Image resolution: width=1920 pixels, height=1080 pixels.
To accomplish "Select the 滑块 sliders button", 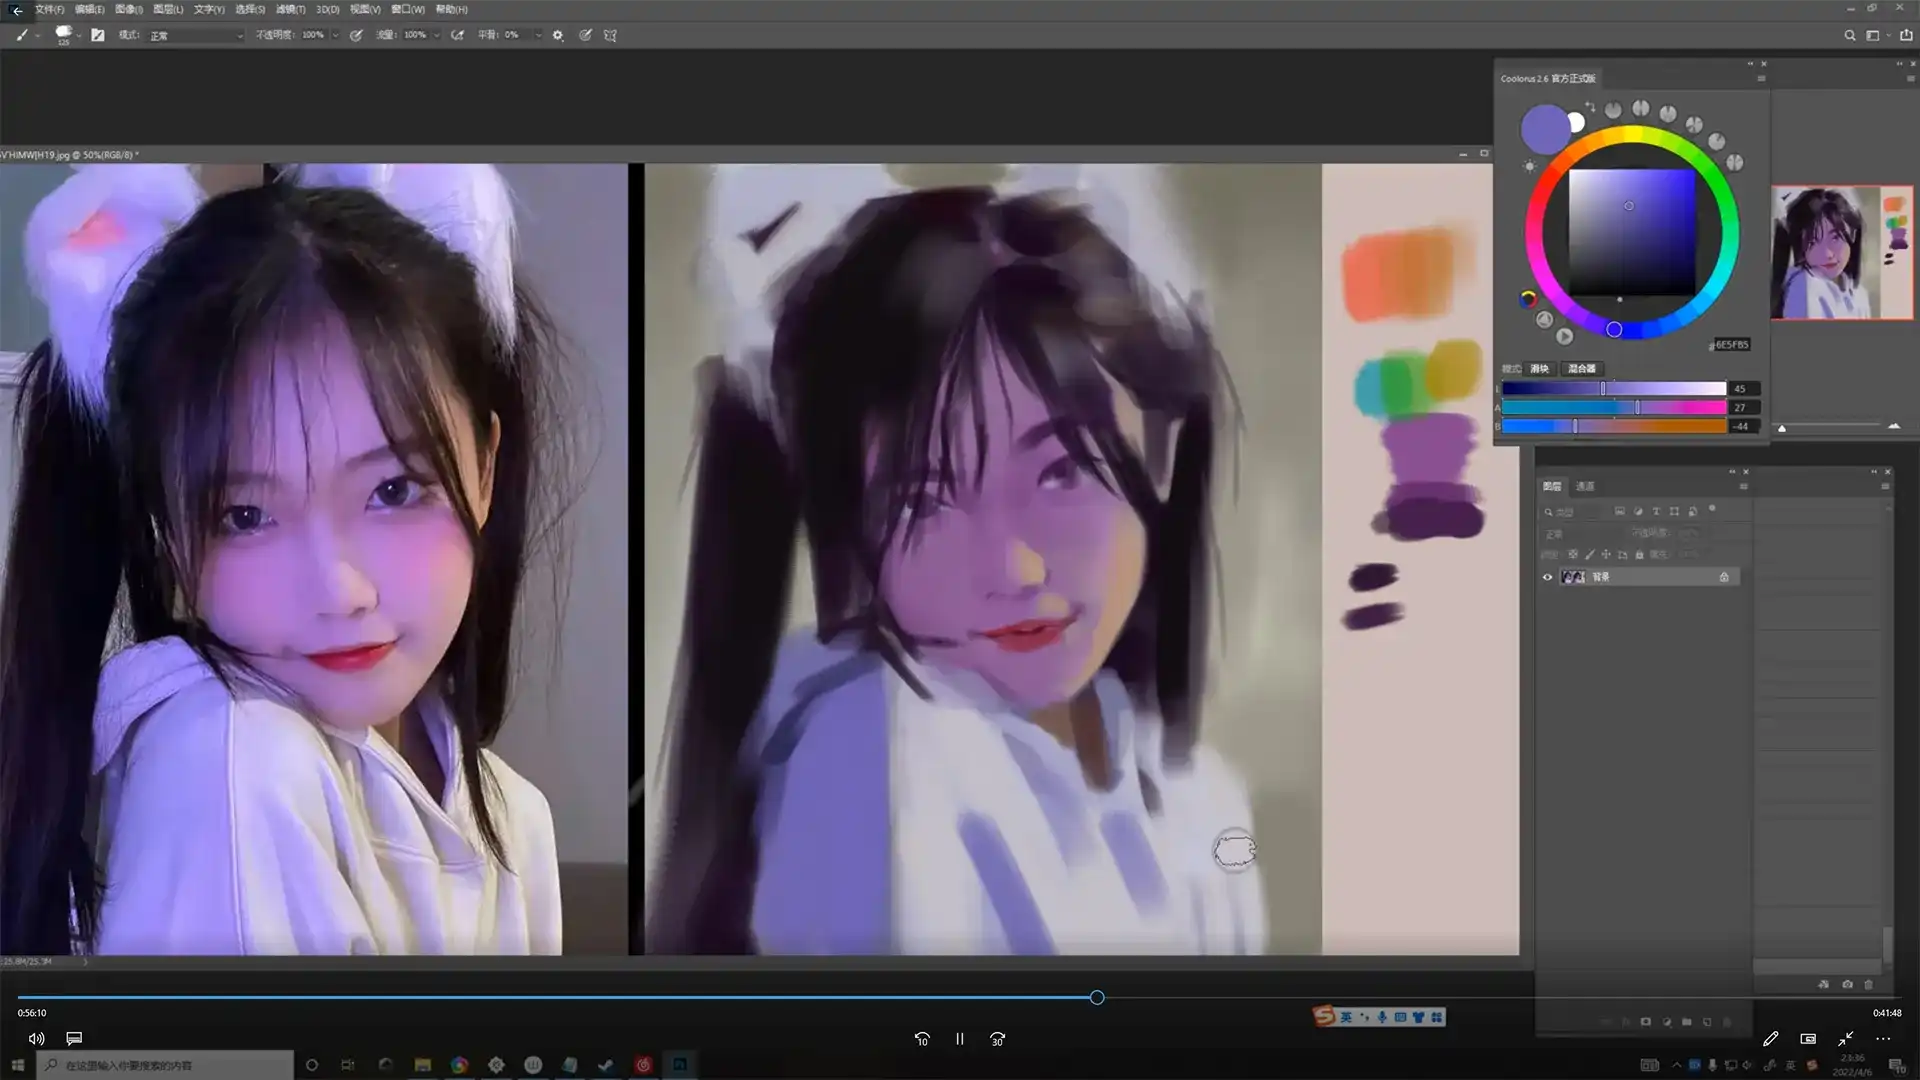I will [1539, 369].
